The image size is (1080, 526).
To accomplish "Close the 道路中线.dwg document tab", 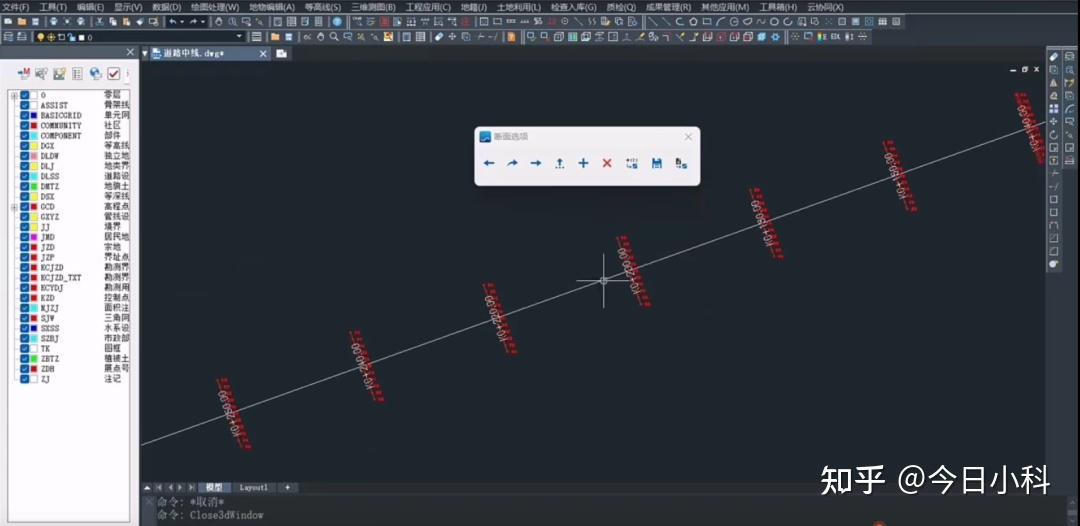I will pyautogui.click(x=262, y=53).
